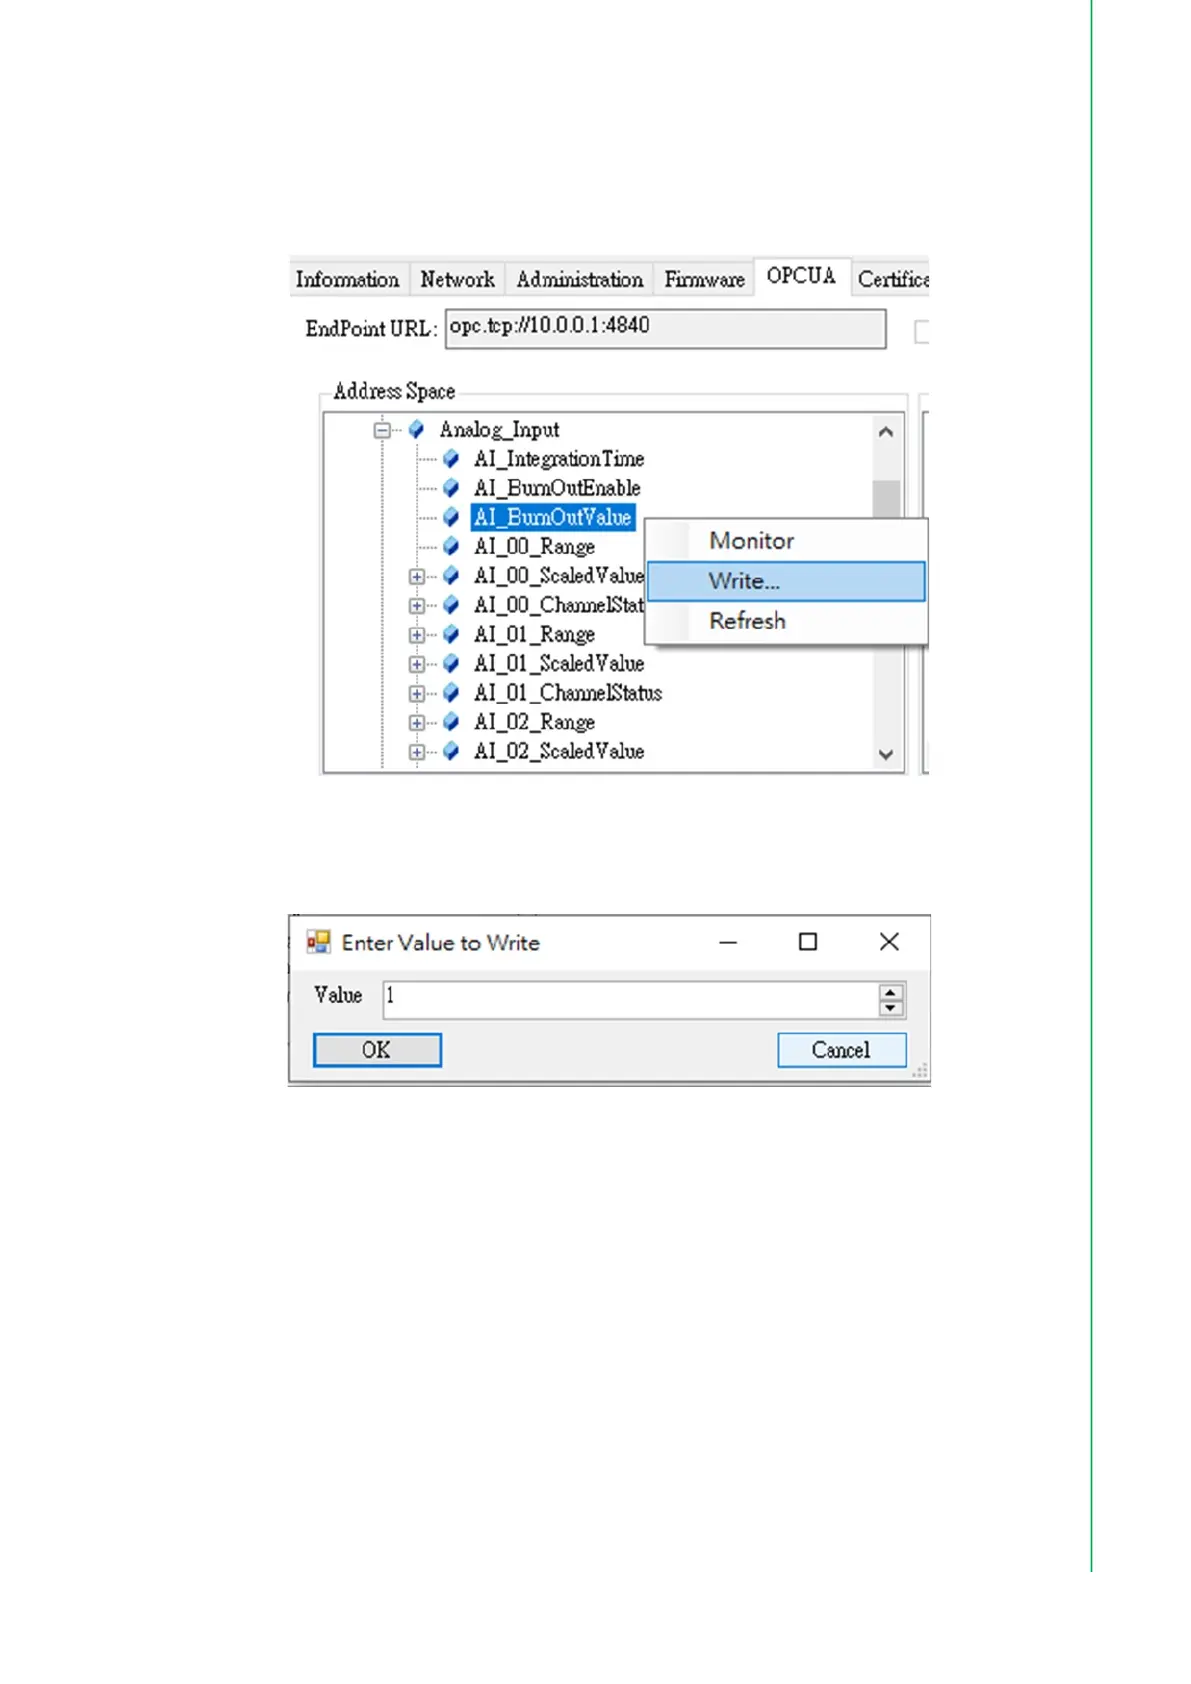Image resolution: width=1191 pixels, height=1684 pixels.
Task: Click the AI_IntegrationTime node icon
Action: pos(451,459)
